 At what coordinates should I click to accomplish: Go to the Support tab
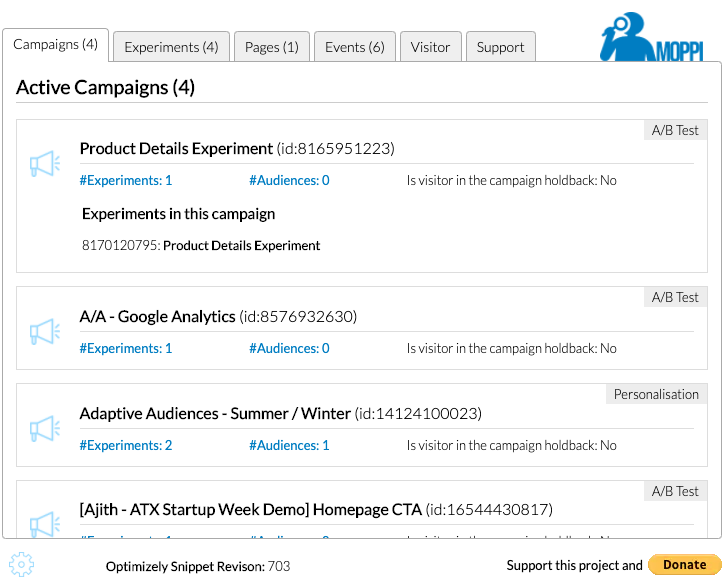[500, 47]
